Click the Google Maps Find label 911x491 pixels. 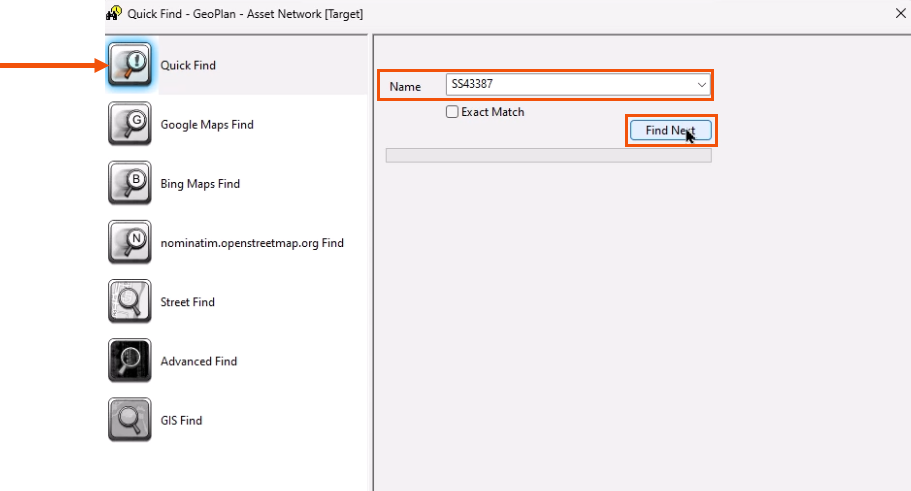click(x=207, y=124)
